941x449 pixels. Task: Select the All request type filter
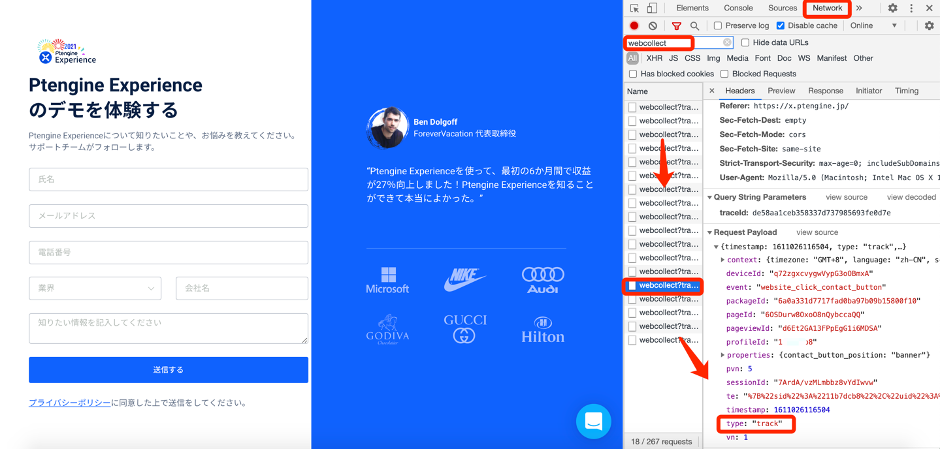[632, 58]
